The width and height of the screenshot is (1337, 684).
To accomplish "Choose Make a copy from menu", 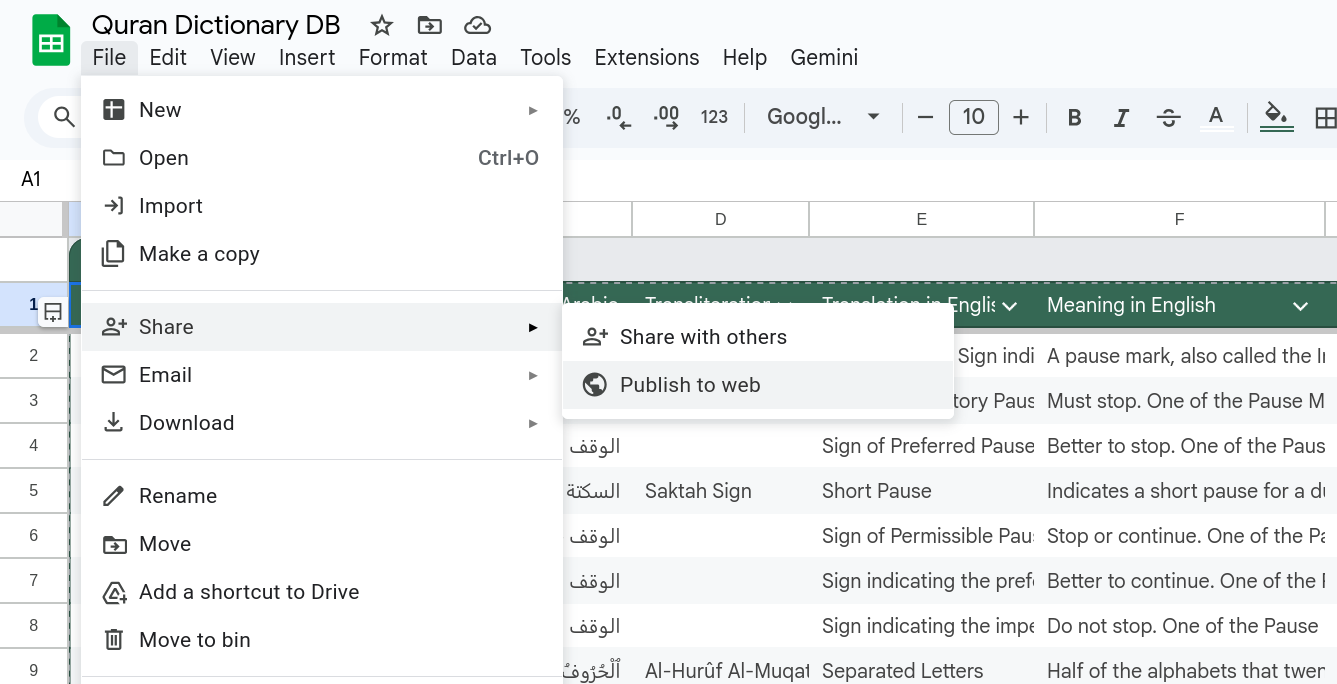I will [x=199, y=254].
